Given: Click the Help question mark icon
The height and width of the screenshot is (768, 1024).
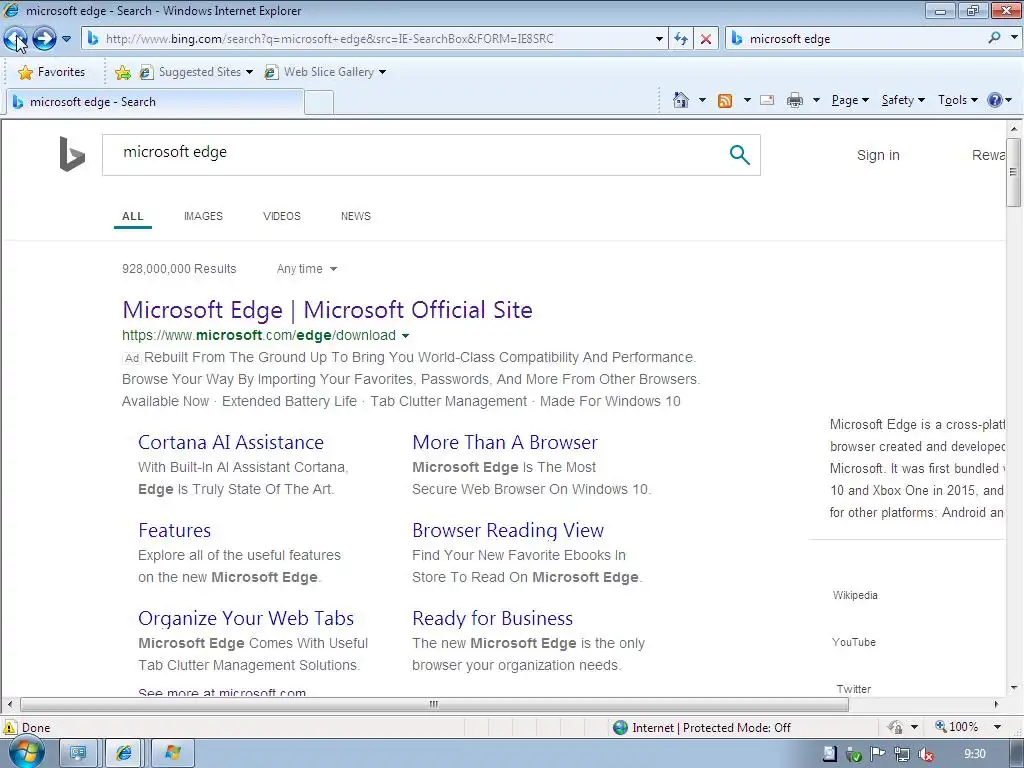Looking at the screenshot, I should [995, 100].
